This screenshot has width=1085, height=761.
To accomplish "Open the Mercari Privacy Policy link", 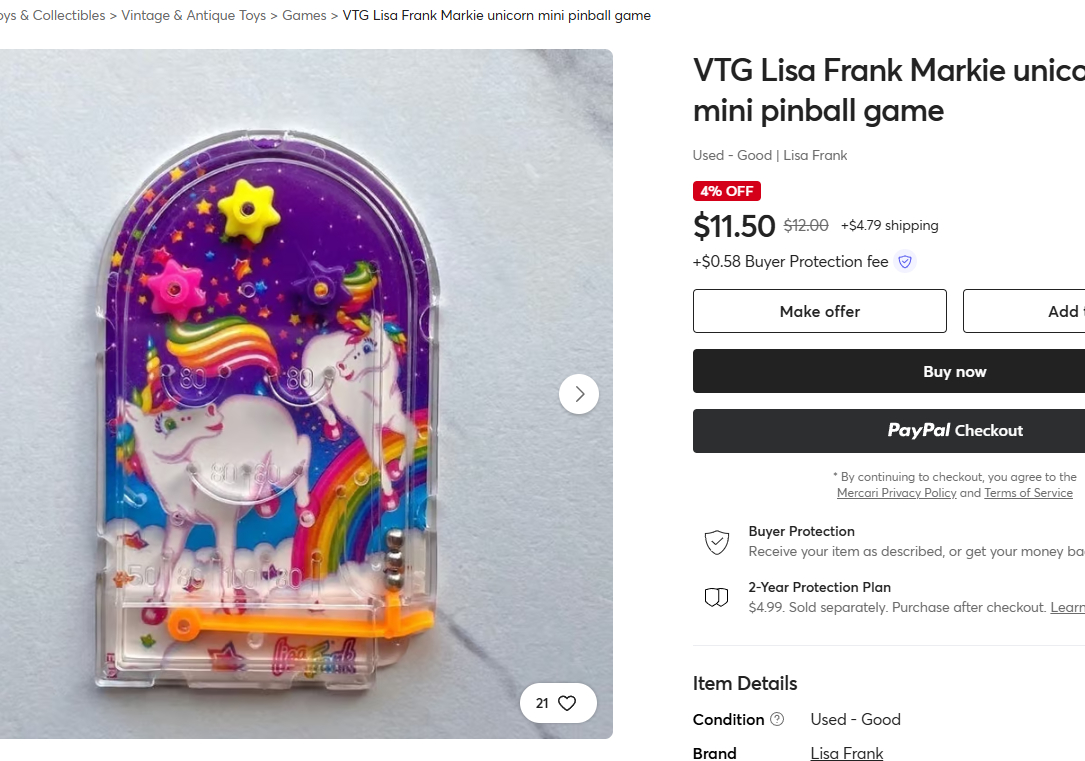I will pyautogui.click(x=896, y=493).
